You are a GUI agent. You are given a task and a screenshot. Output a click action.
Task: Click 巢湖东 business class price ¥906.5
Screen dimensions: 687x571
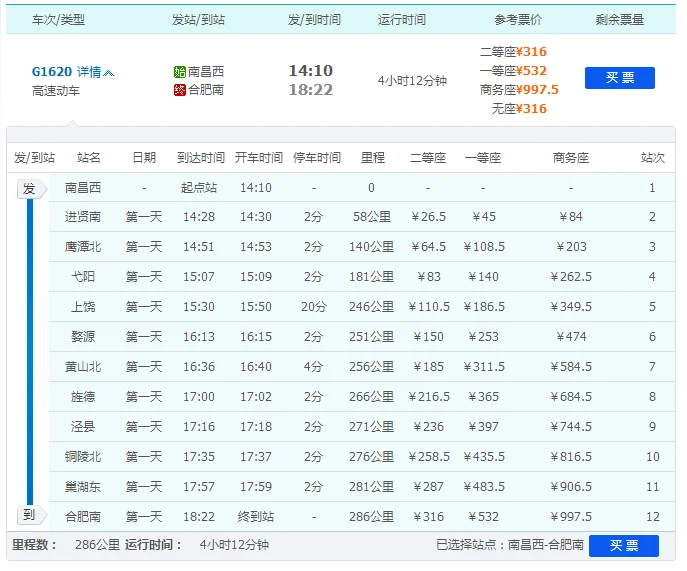[x=571, y=486]
